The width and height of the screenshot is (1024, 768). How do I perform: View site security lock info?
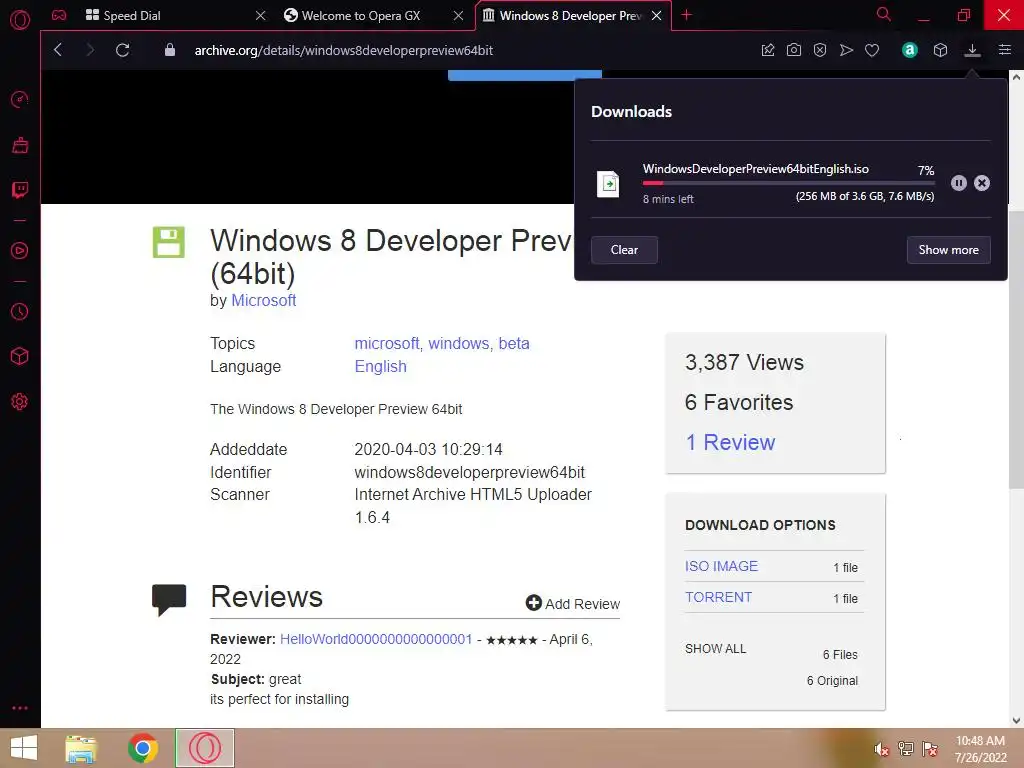tap(170, 50)
